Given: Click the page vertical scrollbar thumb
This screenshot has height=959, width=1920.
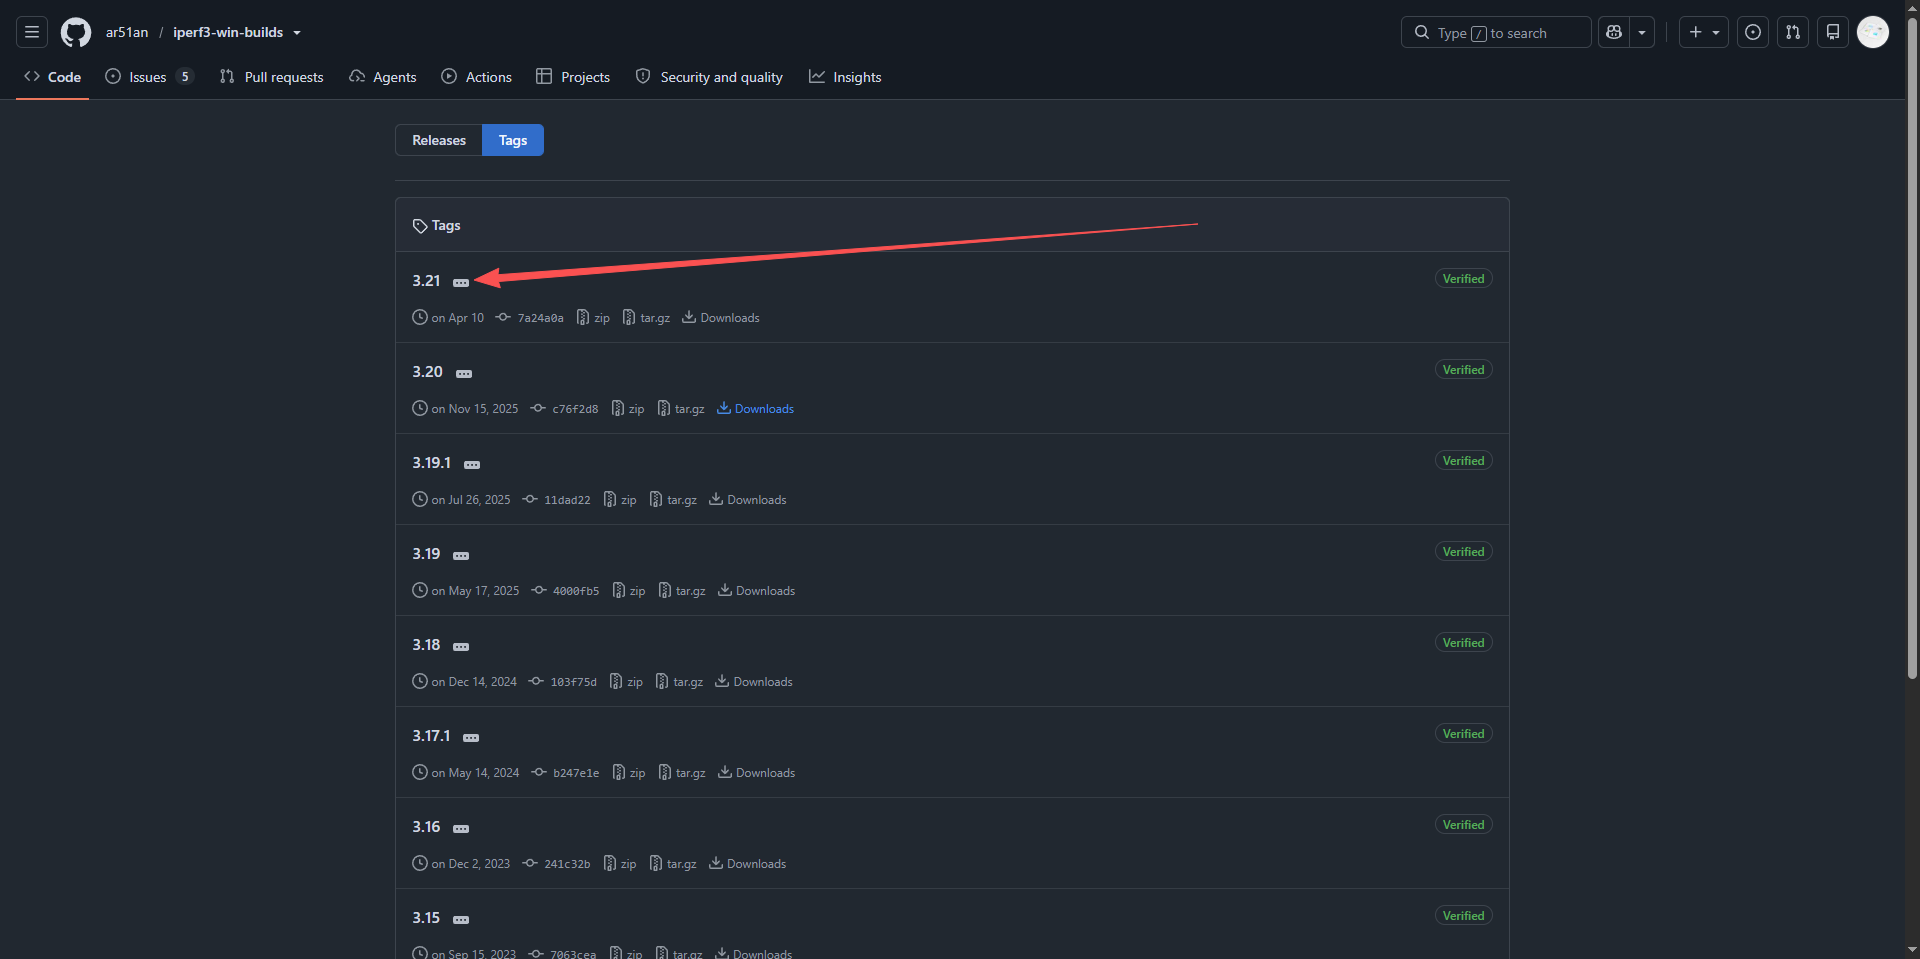Looking at the screenshot, I should tap(1912, 350).
